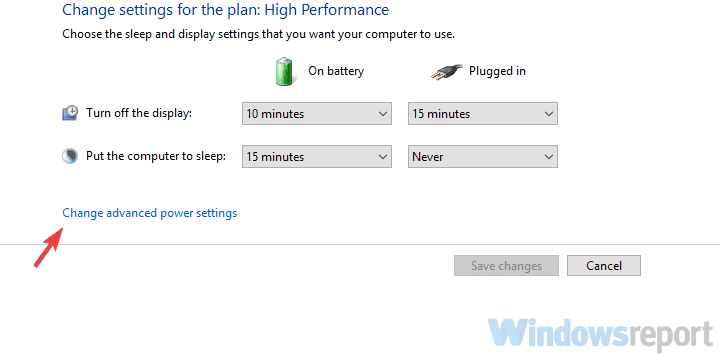Cancel the plan settings changes

(604, 266)
